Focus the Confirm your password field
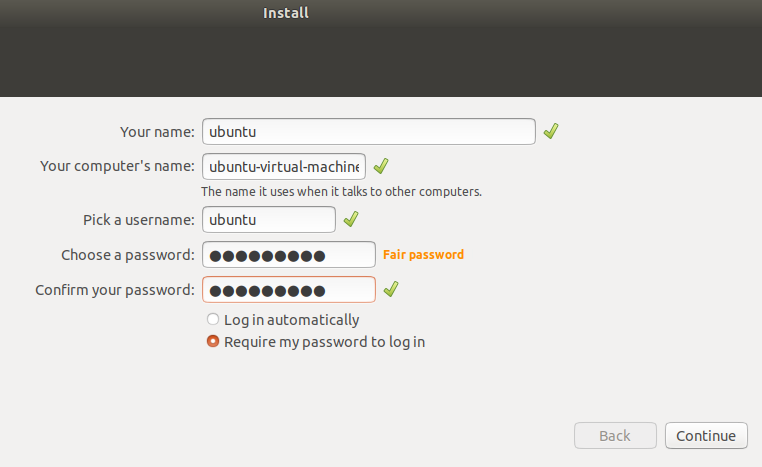Screen dimensions: 762x467 (x=289, y=289)
